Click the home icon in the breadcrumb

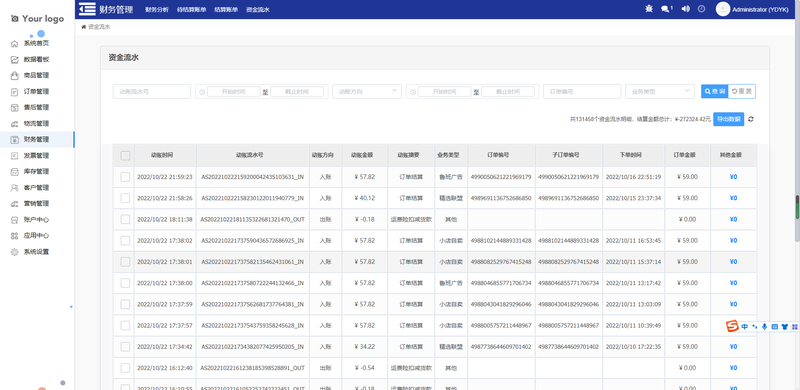click(84, 27)
